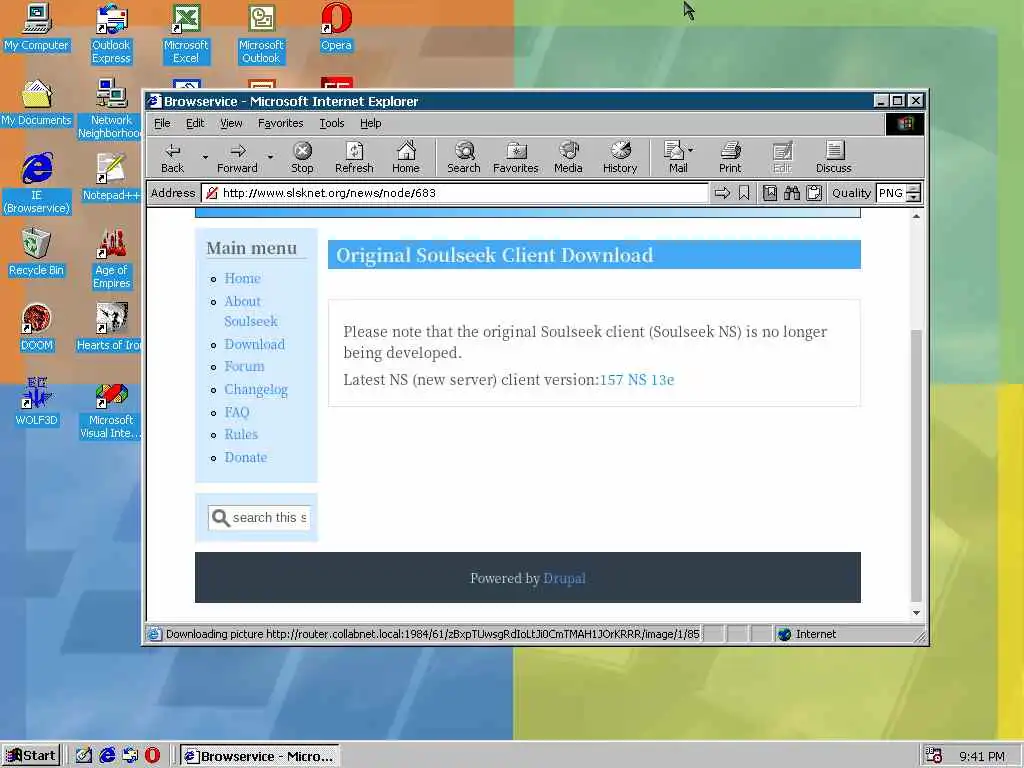
Task: Select the Microsoft Visual InterDev desktop icon
Action: 110,409
